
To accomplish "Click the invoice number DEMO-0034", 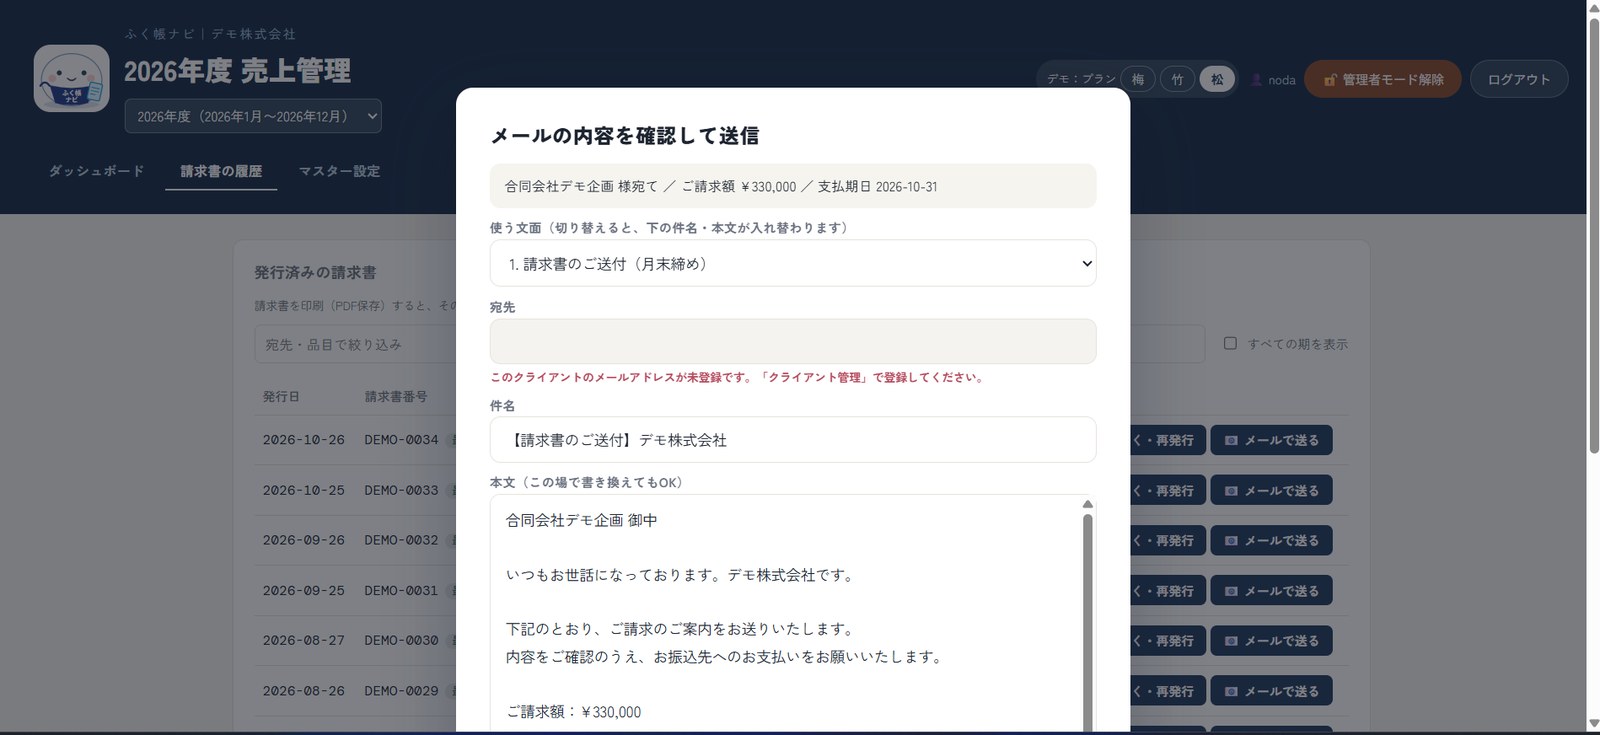I will pyautogui.click(x=401, y=440).
